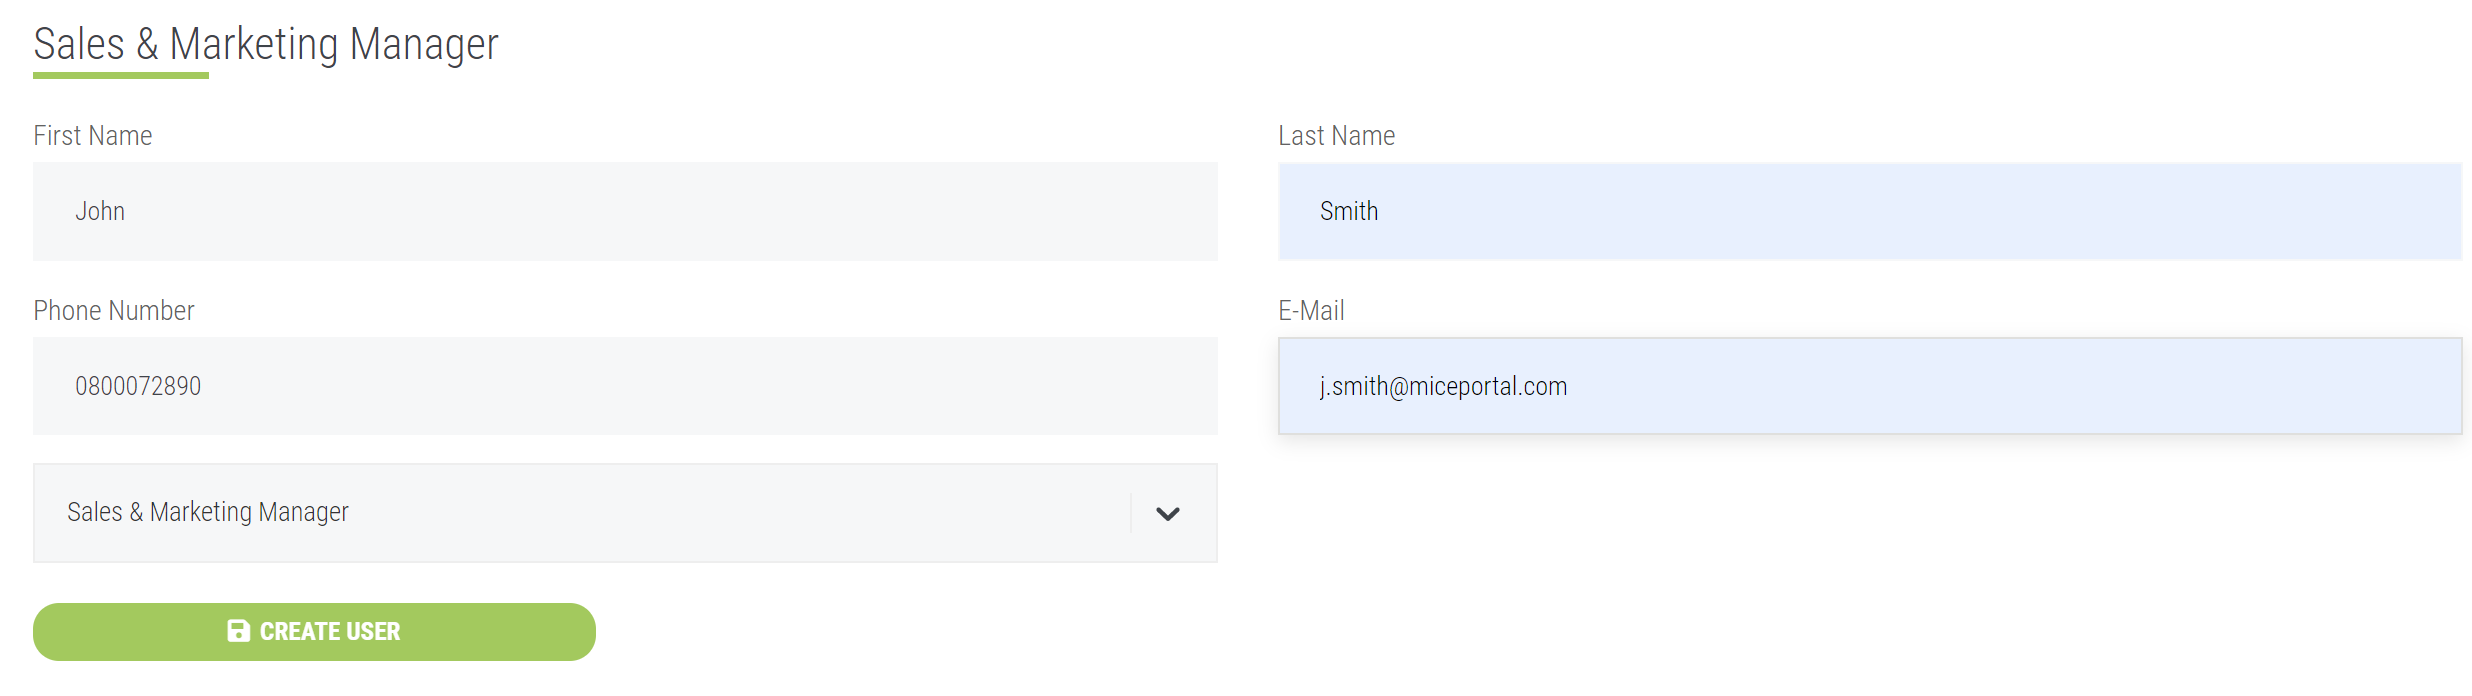Click the Phone Number label
This screenshot has height=696, width=2472.
point(114,311)
